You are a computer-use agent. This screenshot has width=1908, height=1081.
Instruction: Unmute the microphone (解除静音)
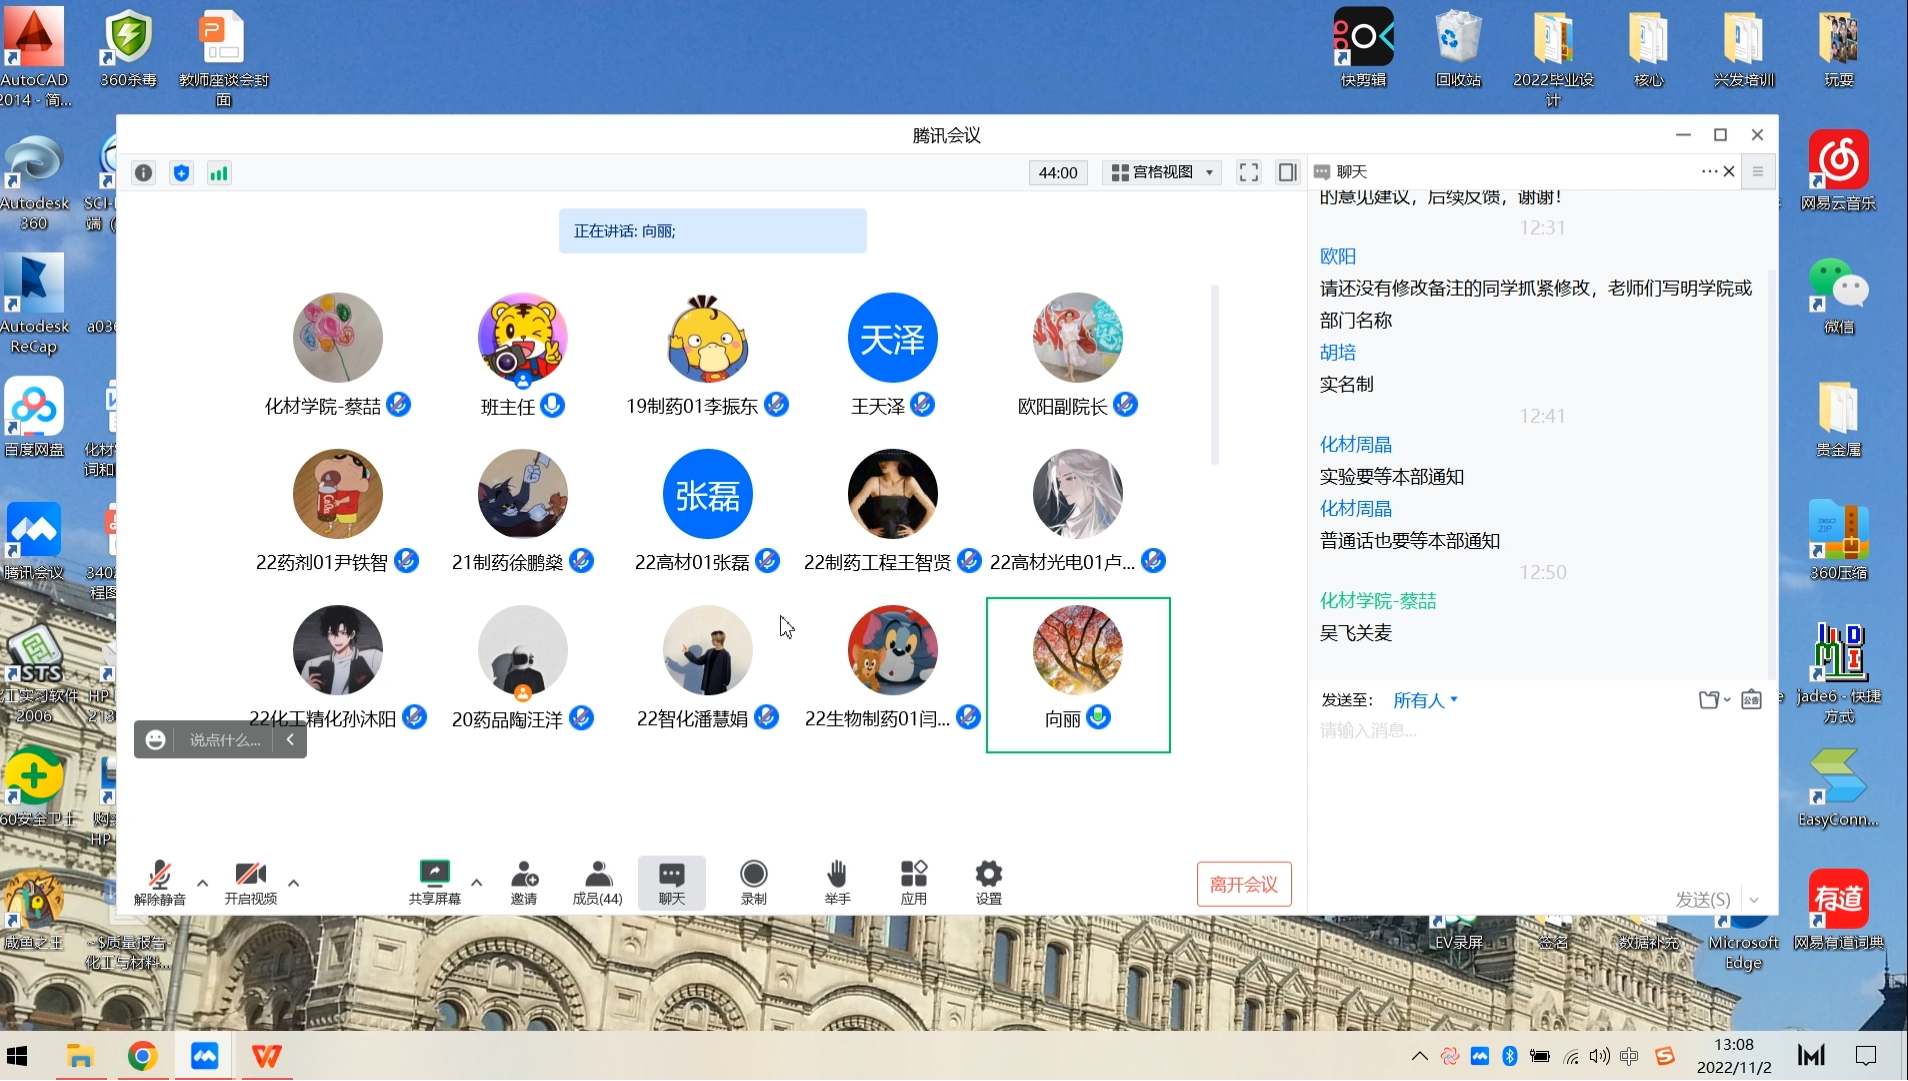[160, 882]
